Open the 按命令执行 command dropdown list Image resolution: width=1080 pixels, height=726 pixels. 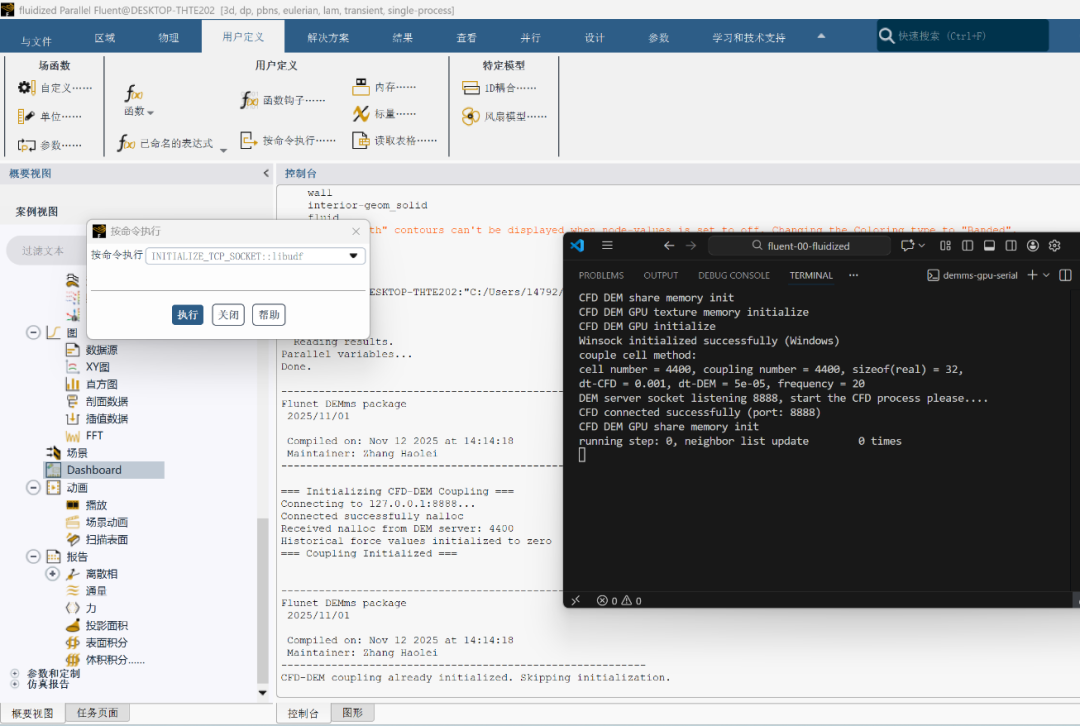point(353,256)
